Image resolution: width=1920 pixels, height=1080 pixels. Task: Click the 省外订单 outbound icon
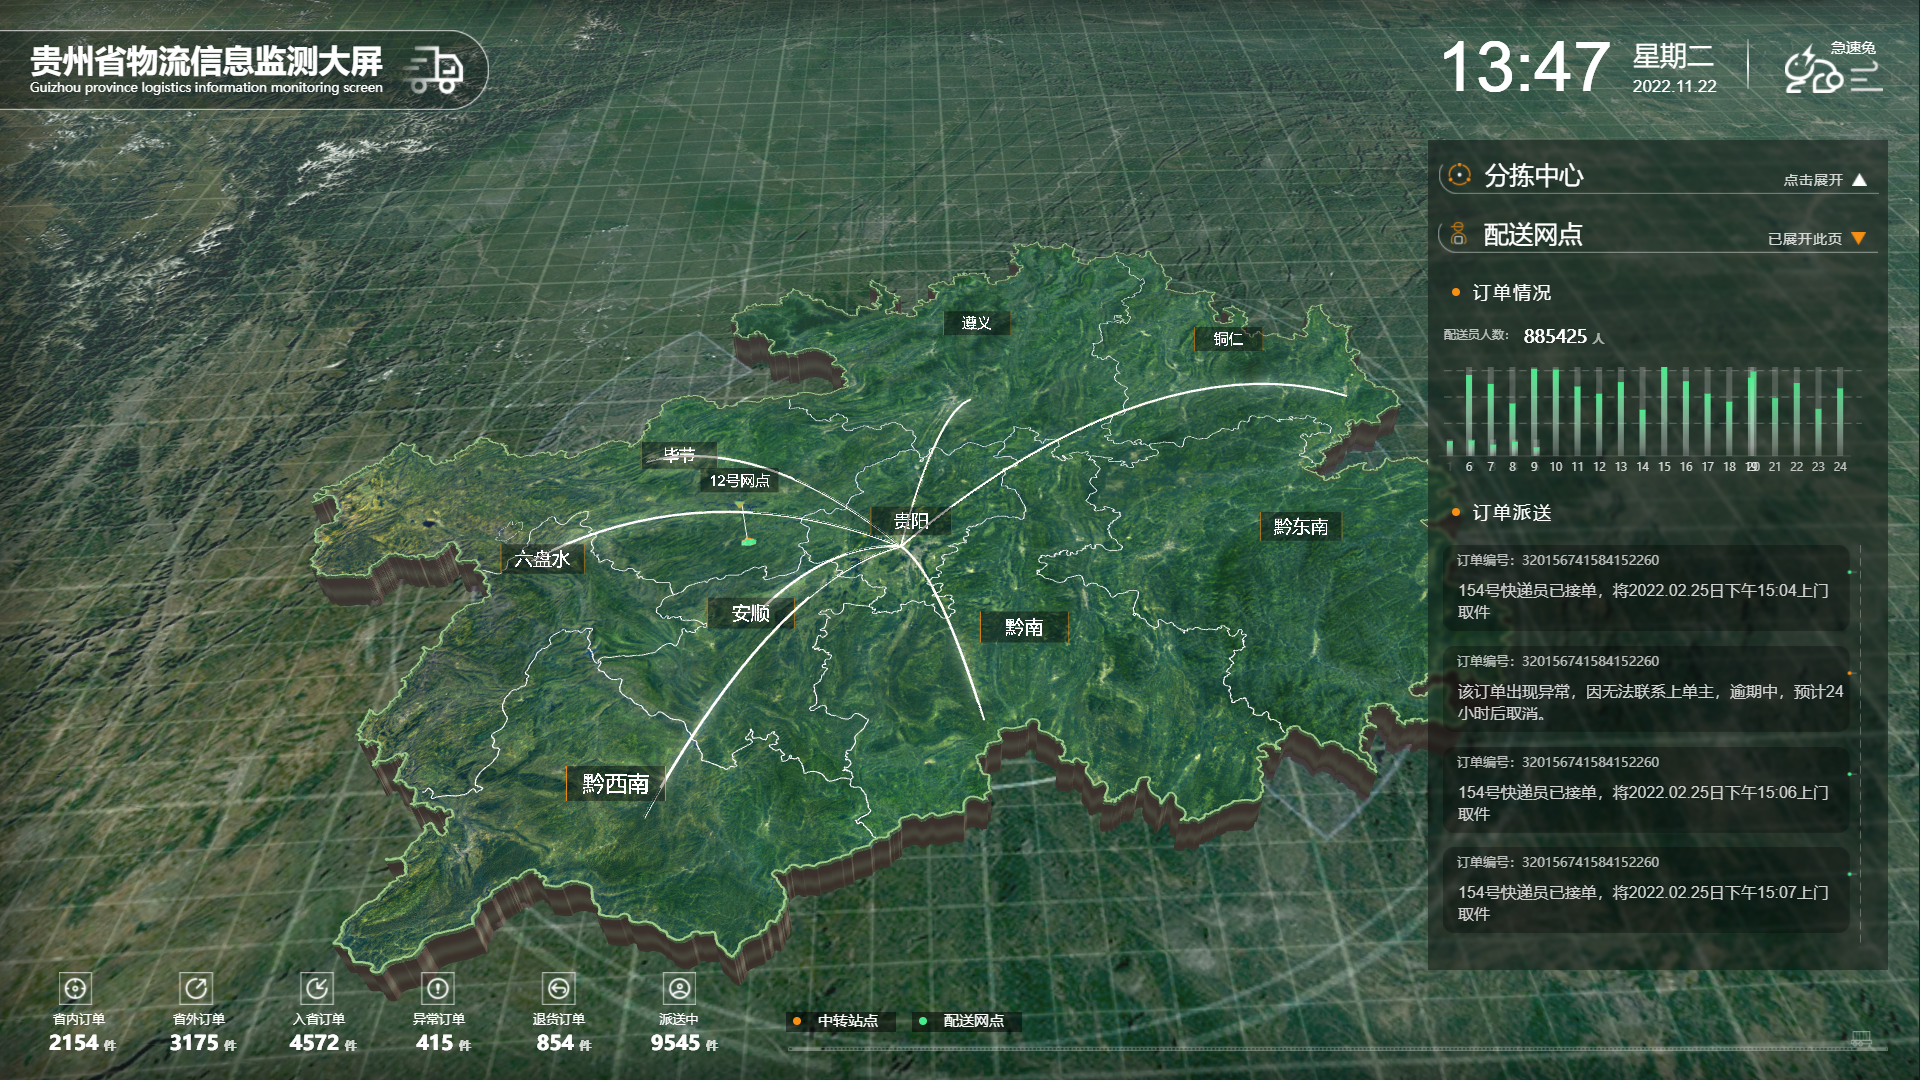(196, 989)
